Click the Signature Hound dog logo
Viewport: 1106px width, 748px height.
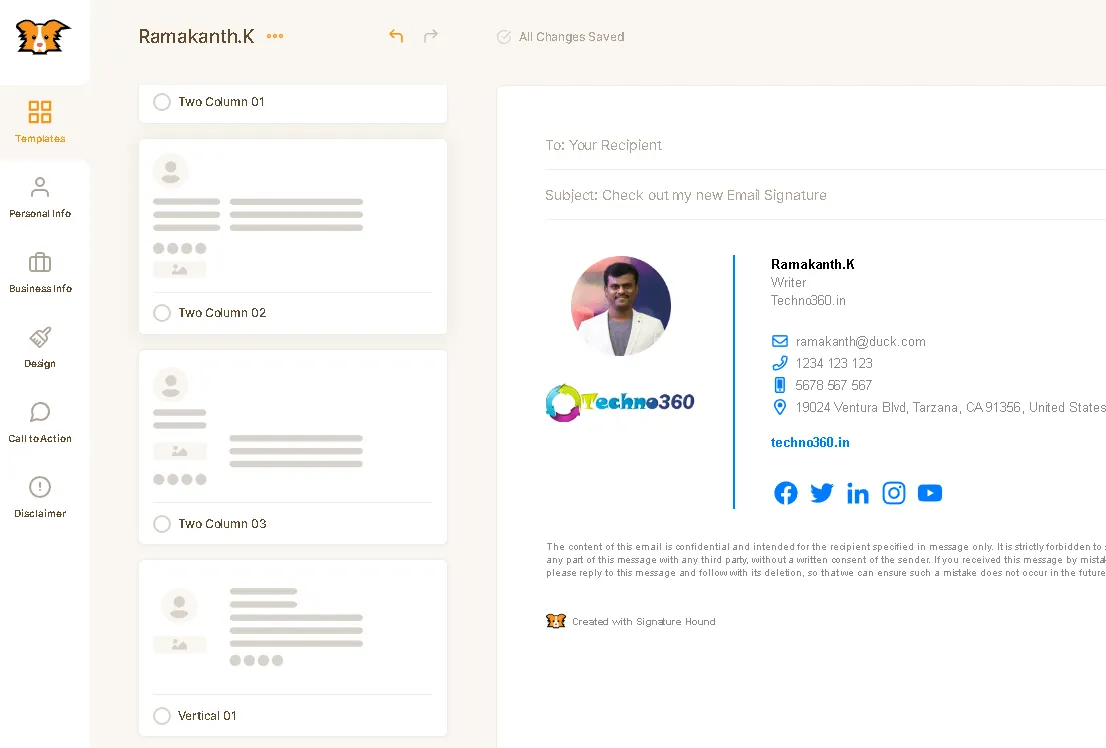(x=43, y=37)
